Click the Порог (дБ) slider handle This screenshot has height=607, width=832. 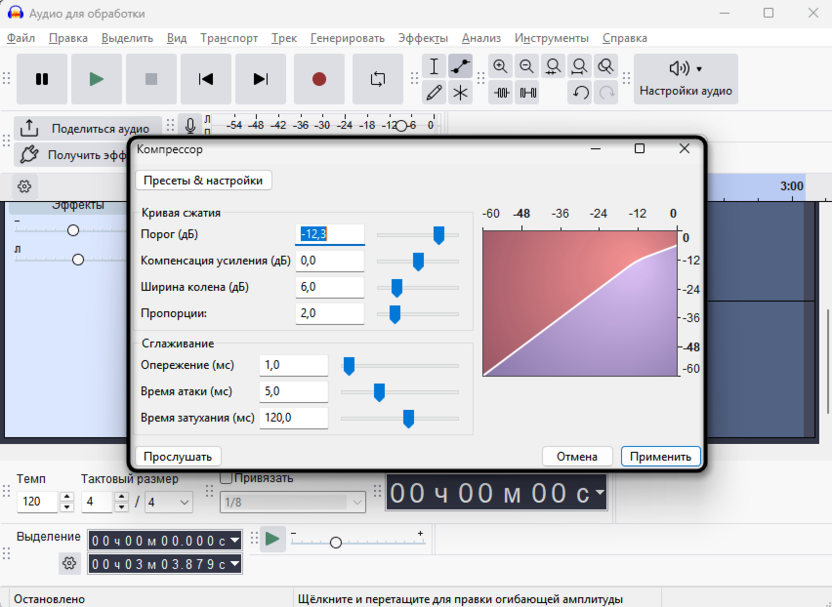438,234
